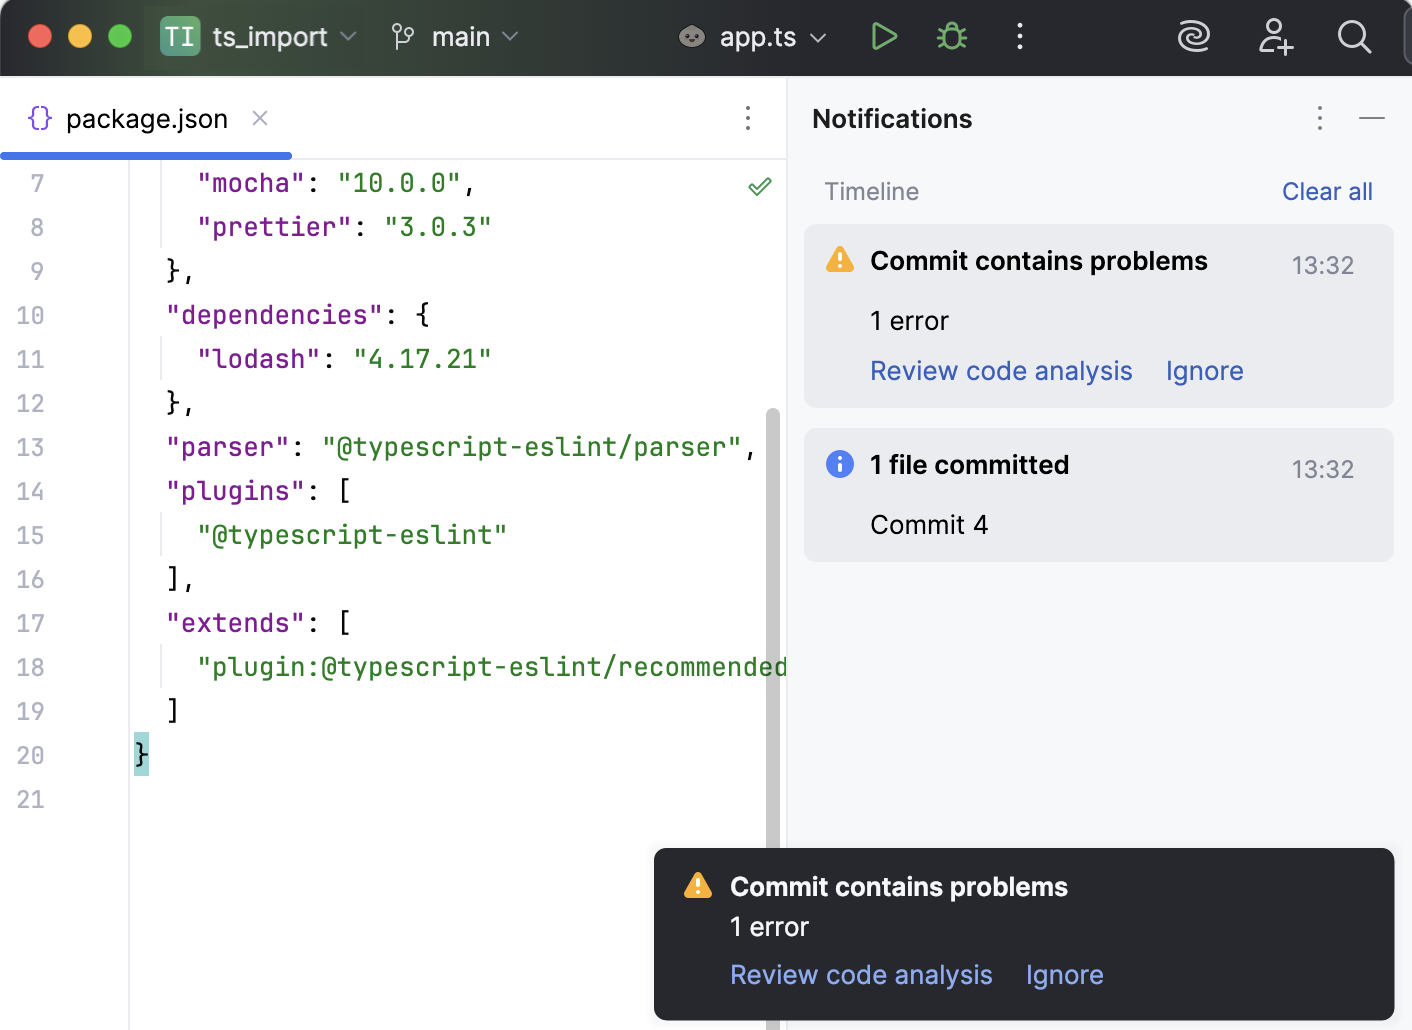Expand the ts_import project dropdown

(348, 36)
